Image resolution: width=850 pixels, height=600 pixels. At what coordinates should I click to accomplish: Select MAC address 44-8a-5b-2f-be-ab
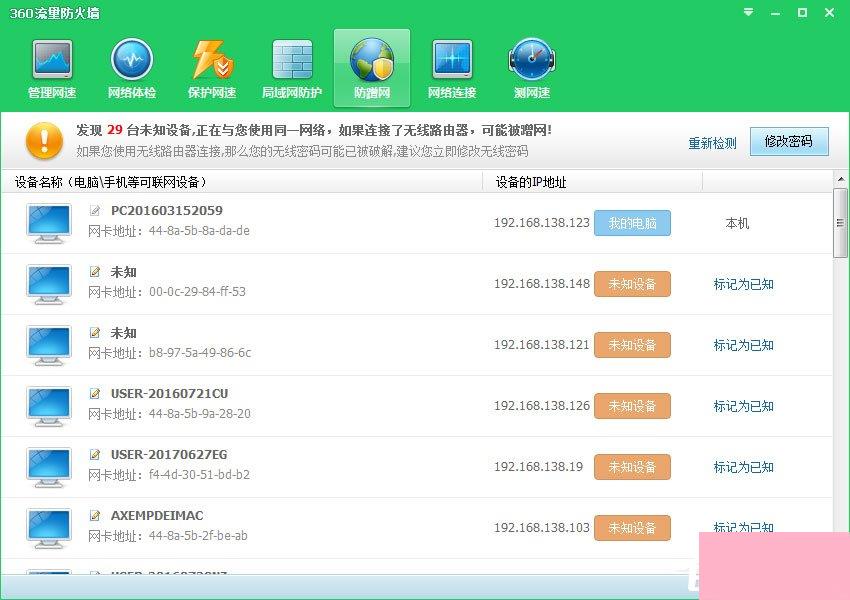pyautogui.click(x=198, y=536)
